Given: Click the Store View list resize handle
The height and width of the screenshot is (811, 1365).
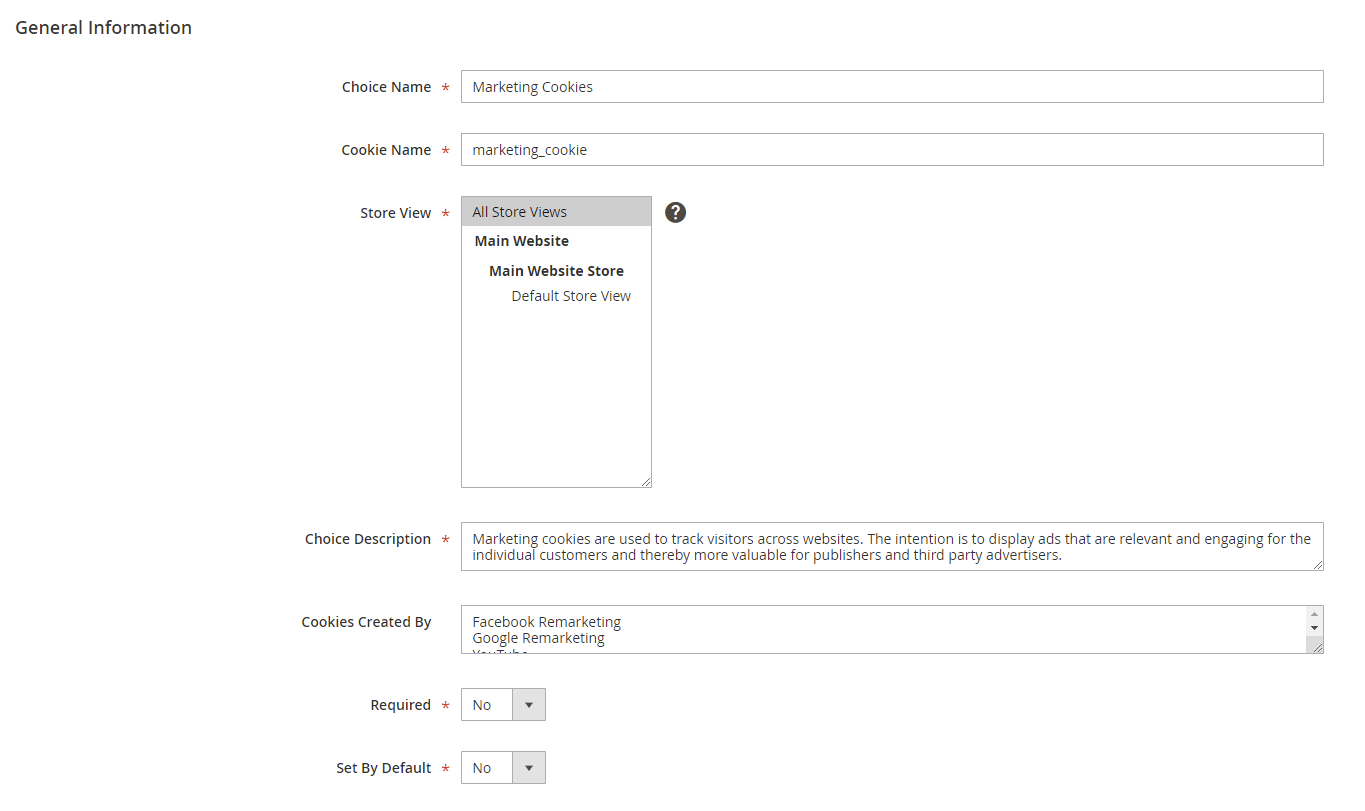Looking at the screenshot, I should click(645, 481).
